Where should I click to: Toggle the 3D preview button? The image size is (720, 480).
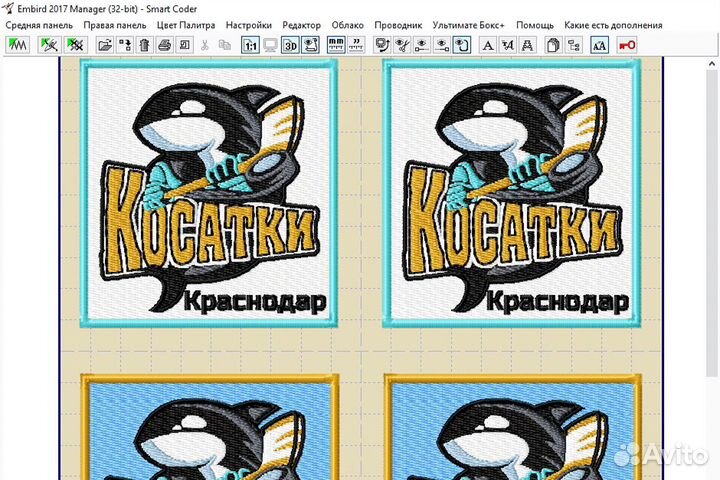coord(290,45)
